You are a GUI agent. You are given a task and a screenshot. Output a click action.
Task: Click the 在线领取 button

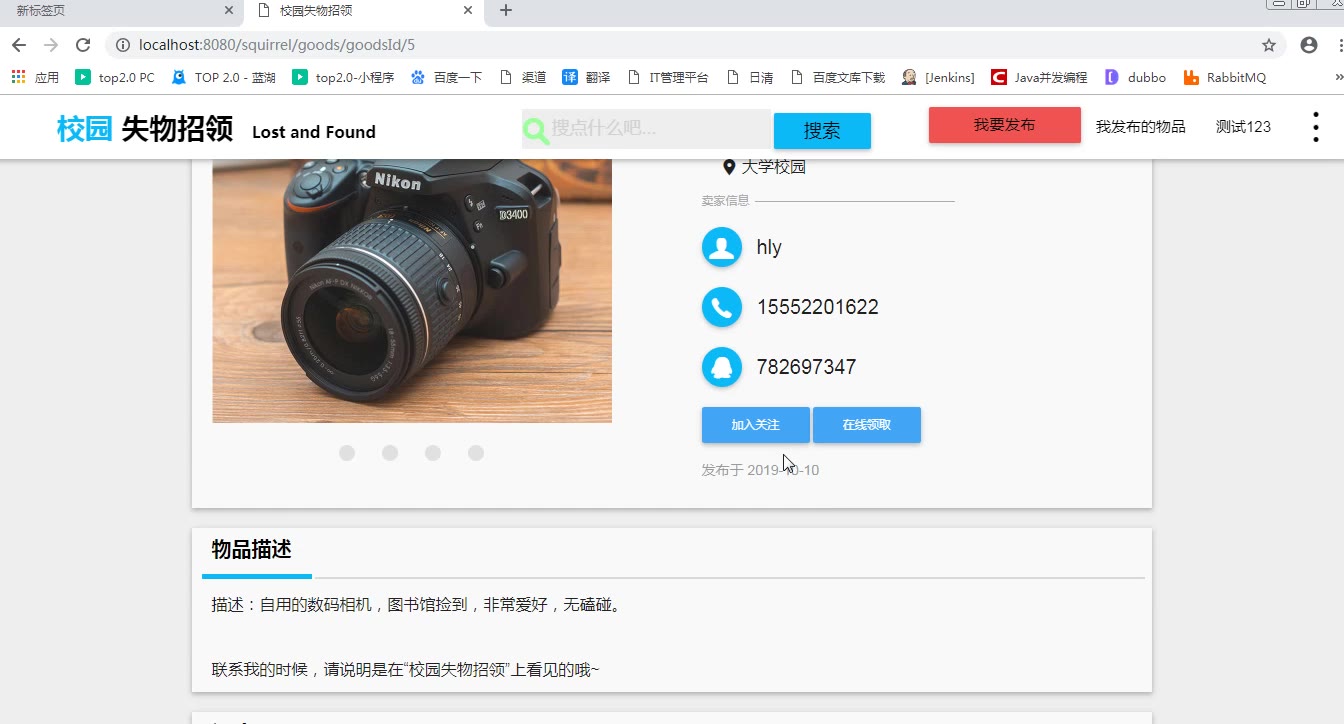866,425
